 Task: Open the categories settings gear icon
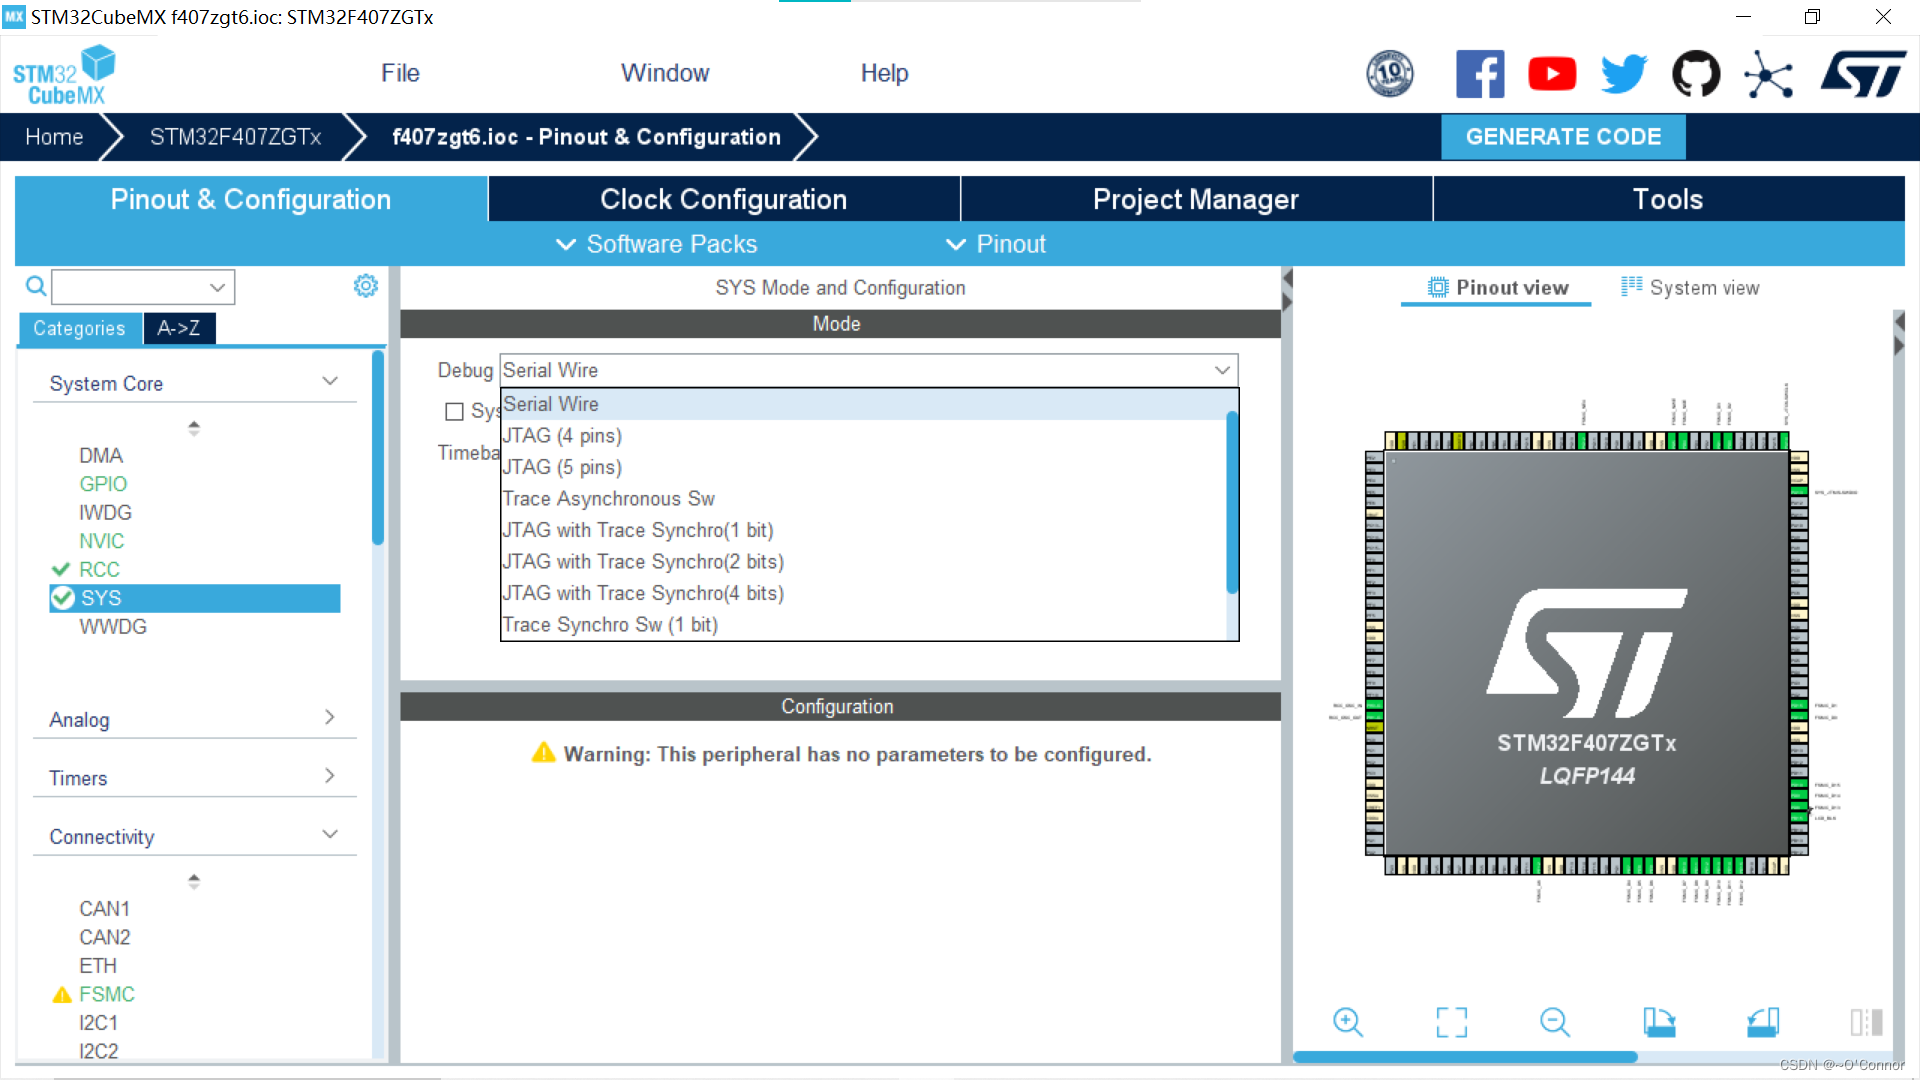(366, 287)
